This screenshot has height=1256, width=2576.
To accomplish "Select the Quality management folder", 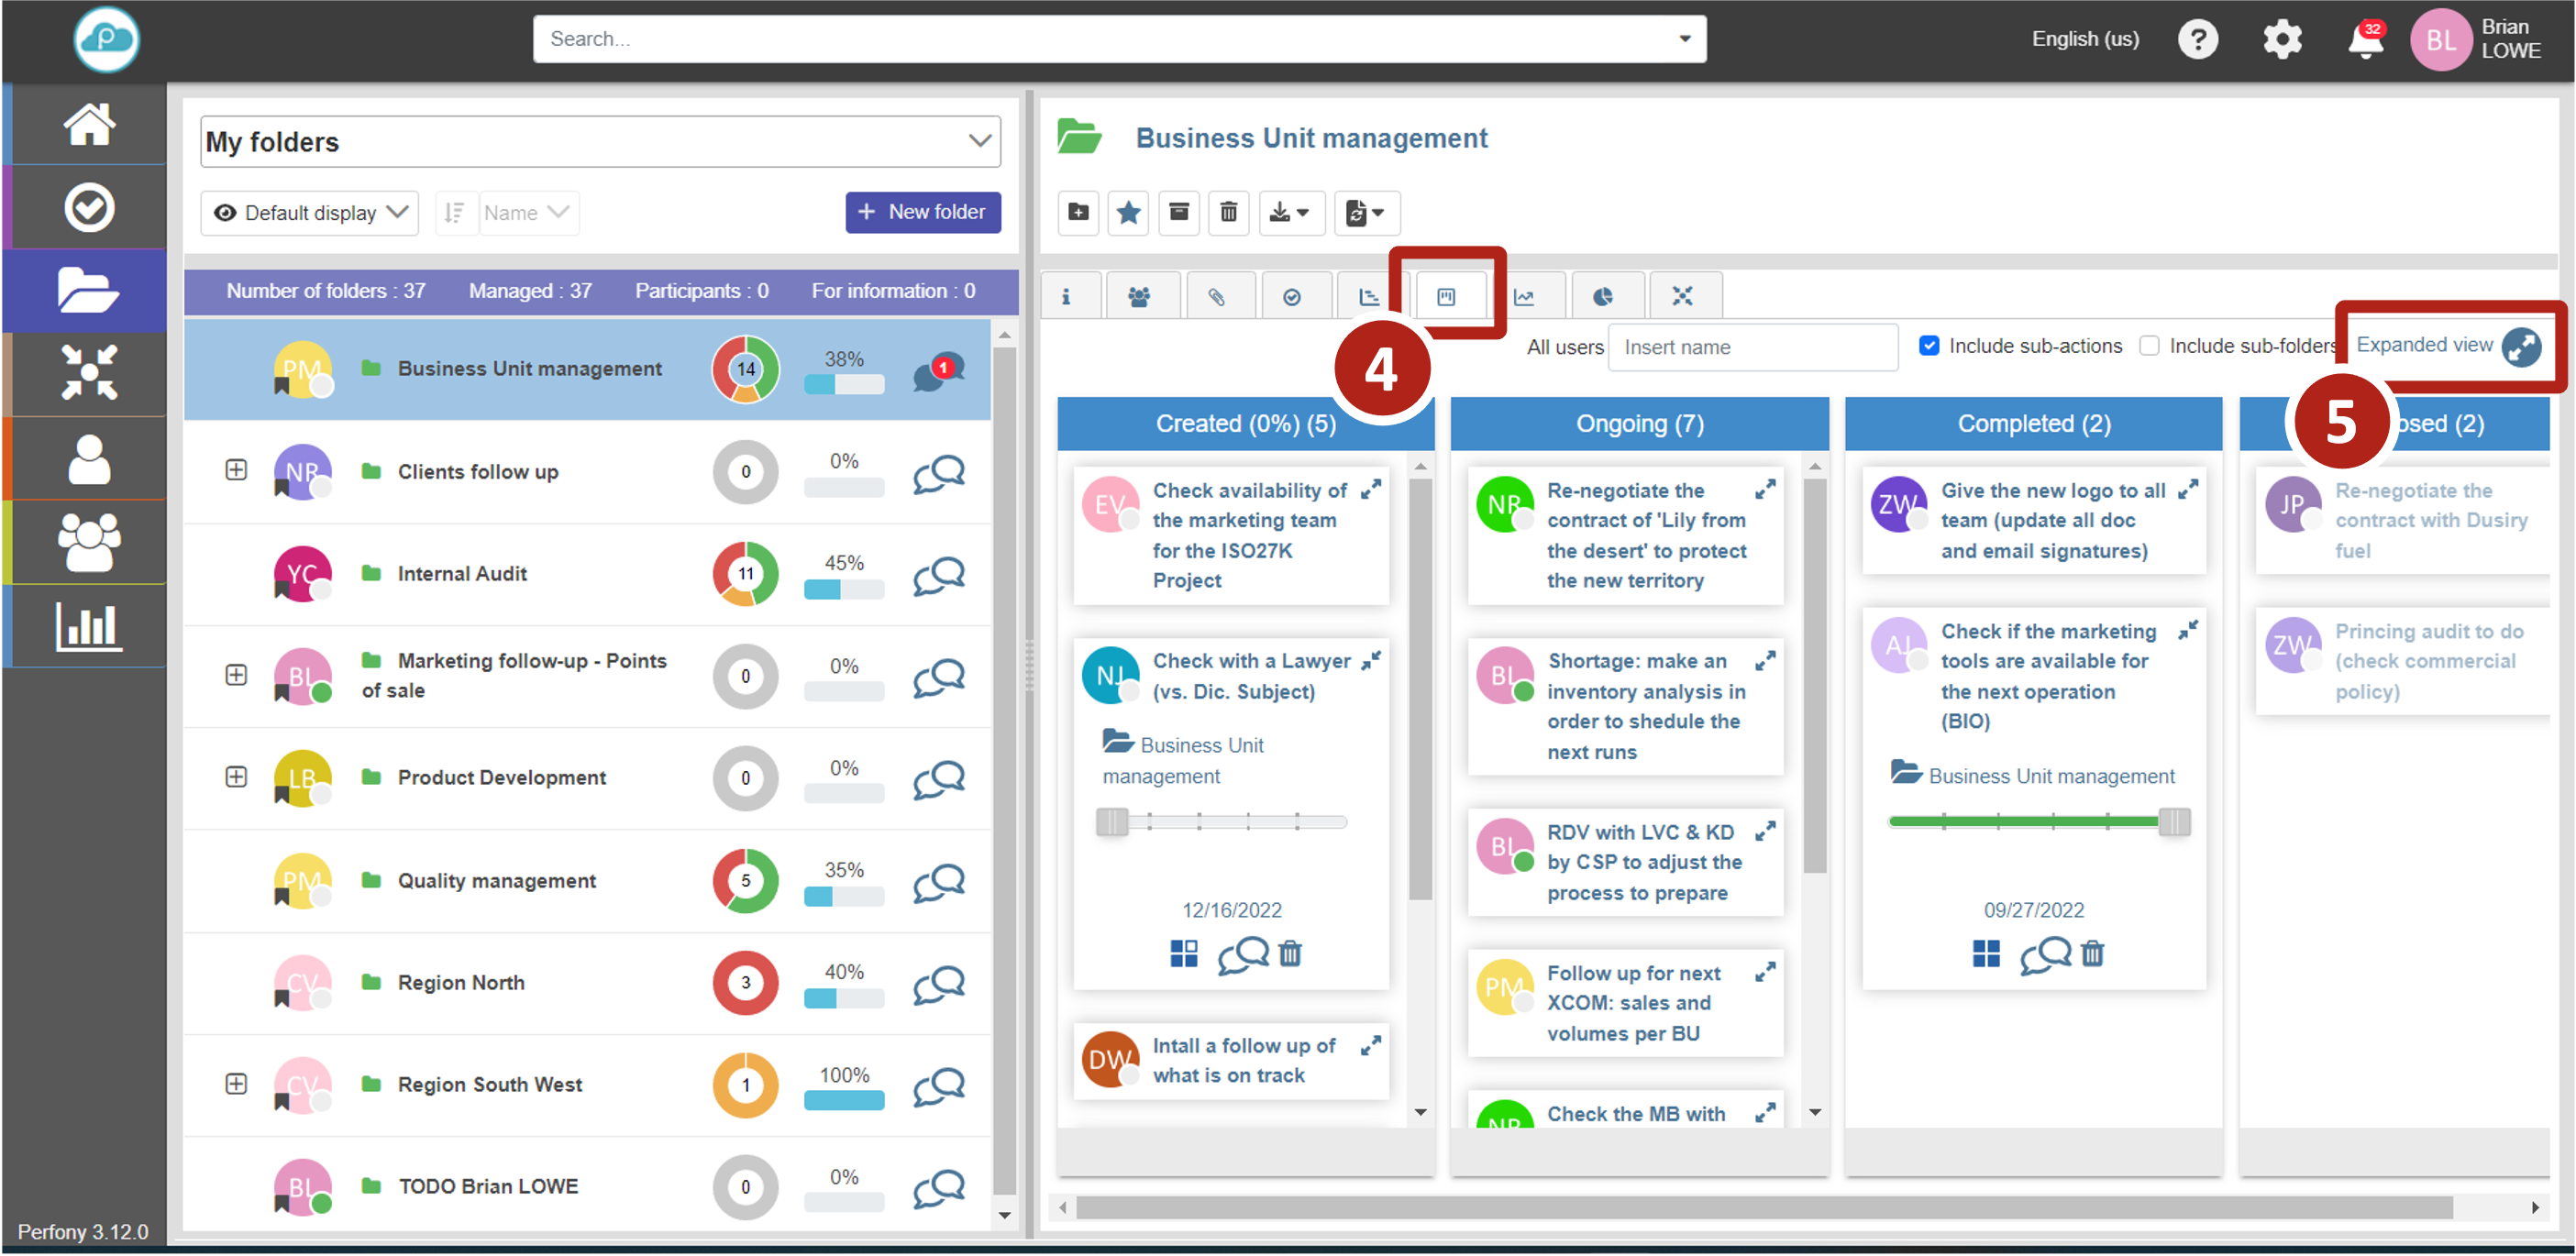I will point(496,881).
